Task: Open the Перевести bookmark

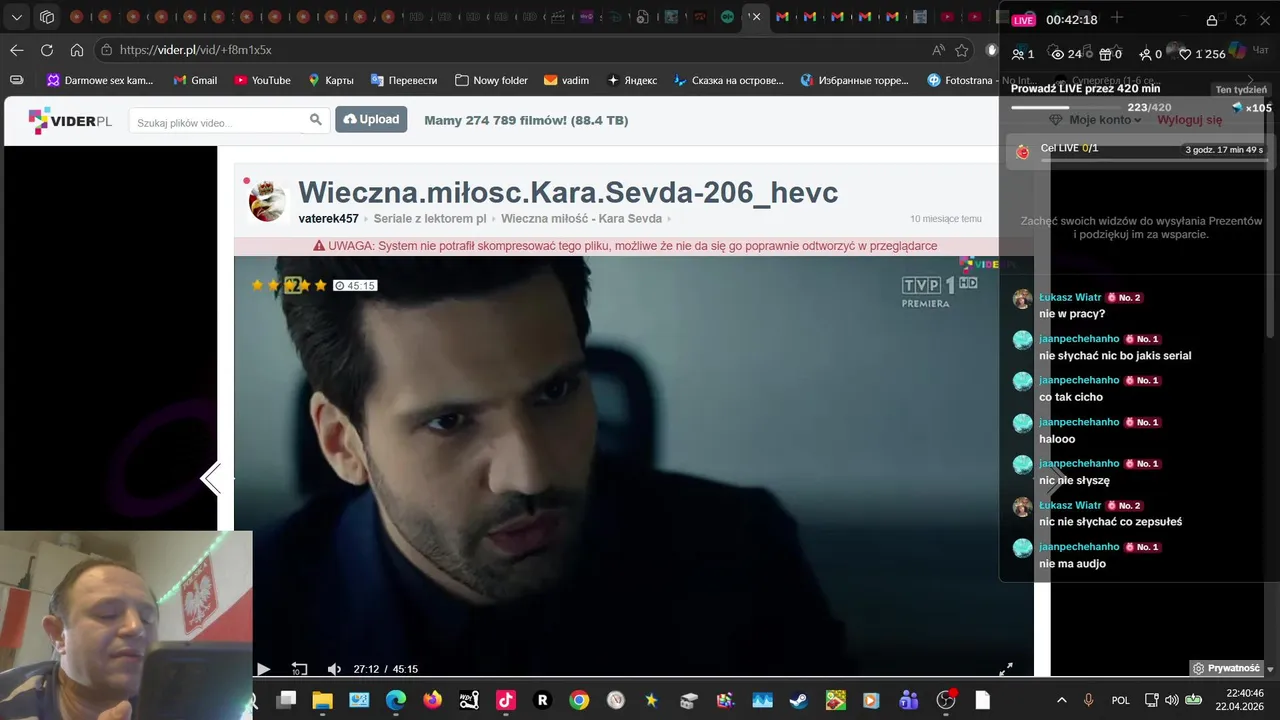Action: [404, 80]
